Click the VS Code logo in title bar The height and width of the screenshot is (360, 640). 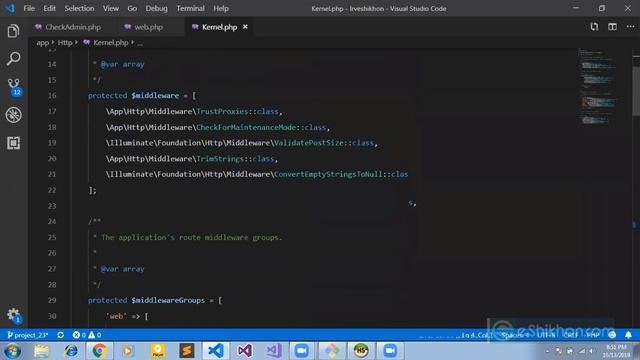click(x=10, y=8)
